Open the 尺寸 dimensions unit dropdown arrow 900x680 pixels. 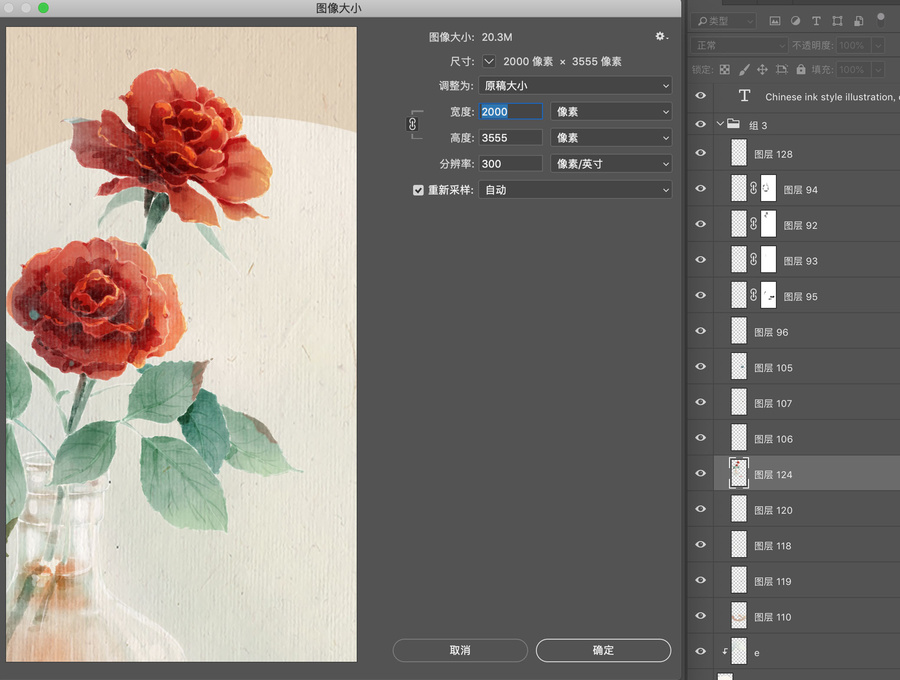(488, 61)
